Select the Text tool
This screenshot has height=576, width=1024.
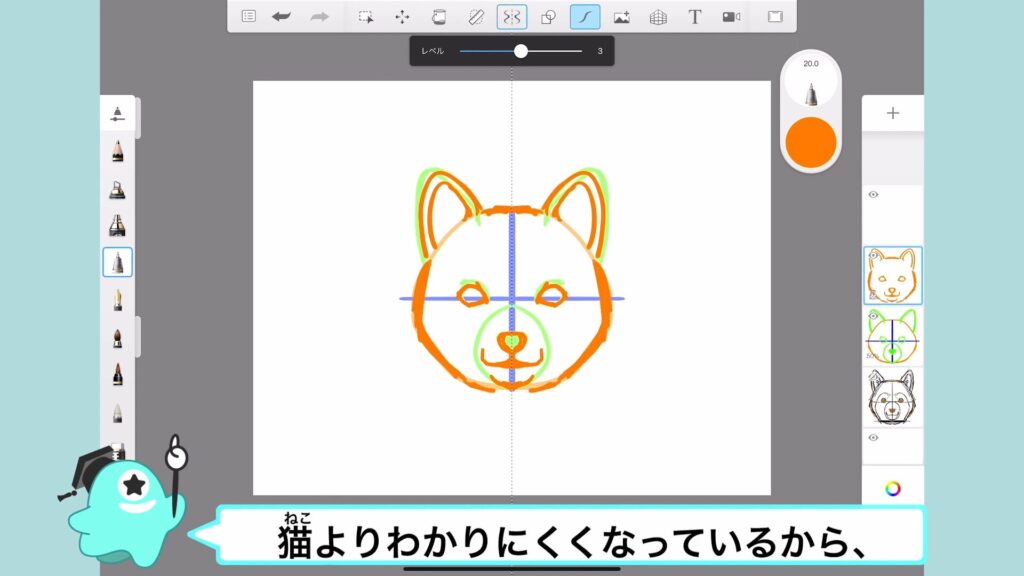coord(695,16)
